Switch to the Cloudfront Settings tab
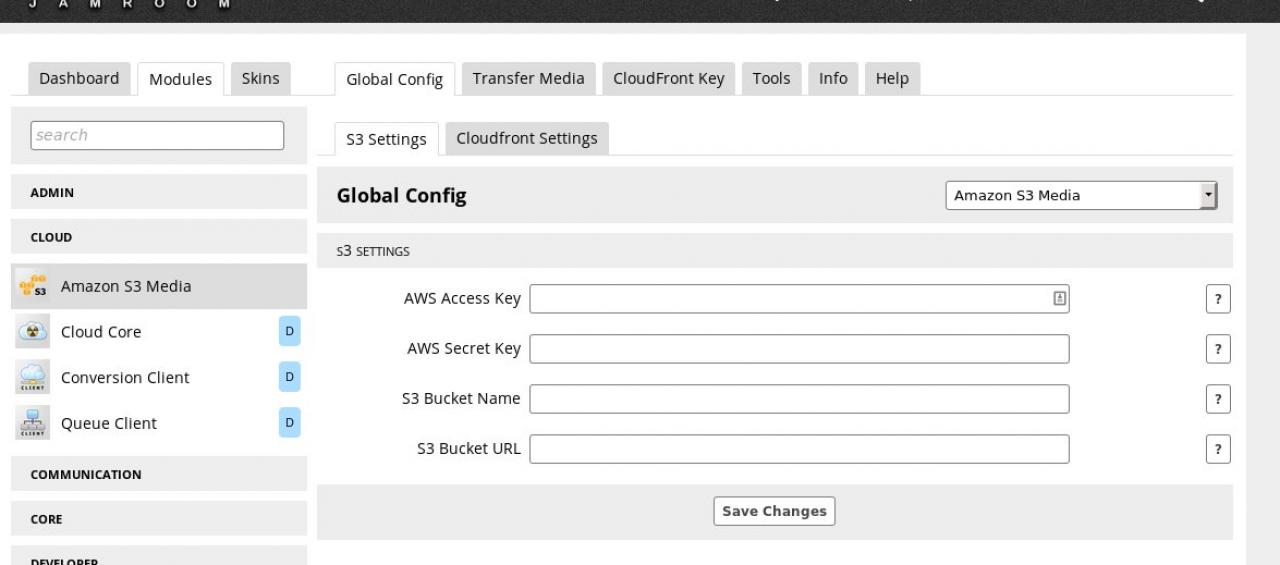Screen dimensions: 1280x565 [526, 139]
